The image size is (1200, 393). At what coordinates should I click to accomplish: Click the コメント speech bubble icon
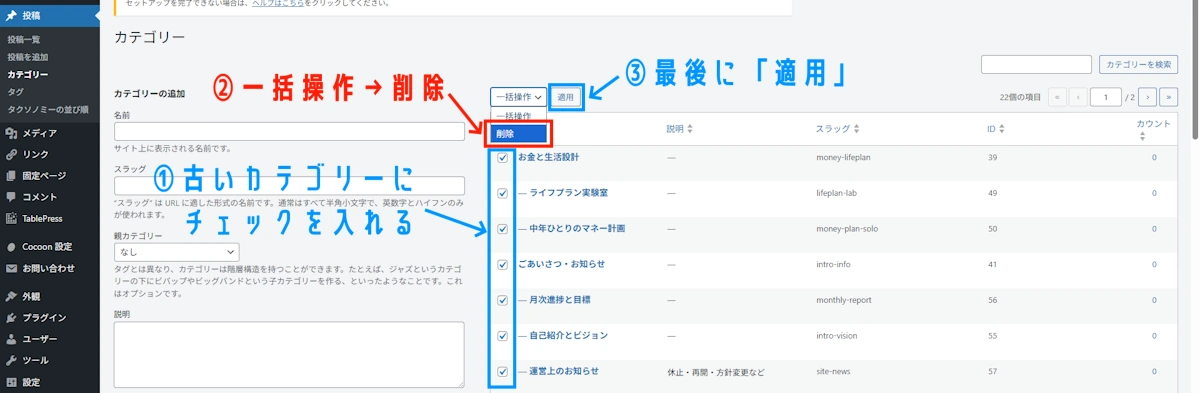(11, 197)
